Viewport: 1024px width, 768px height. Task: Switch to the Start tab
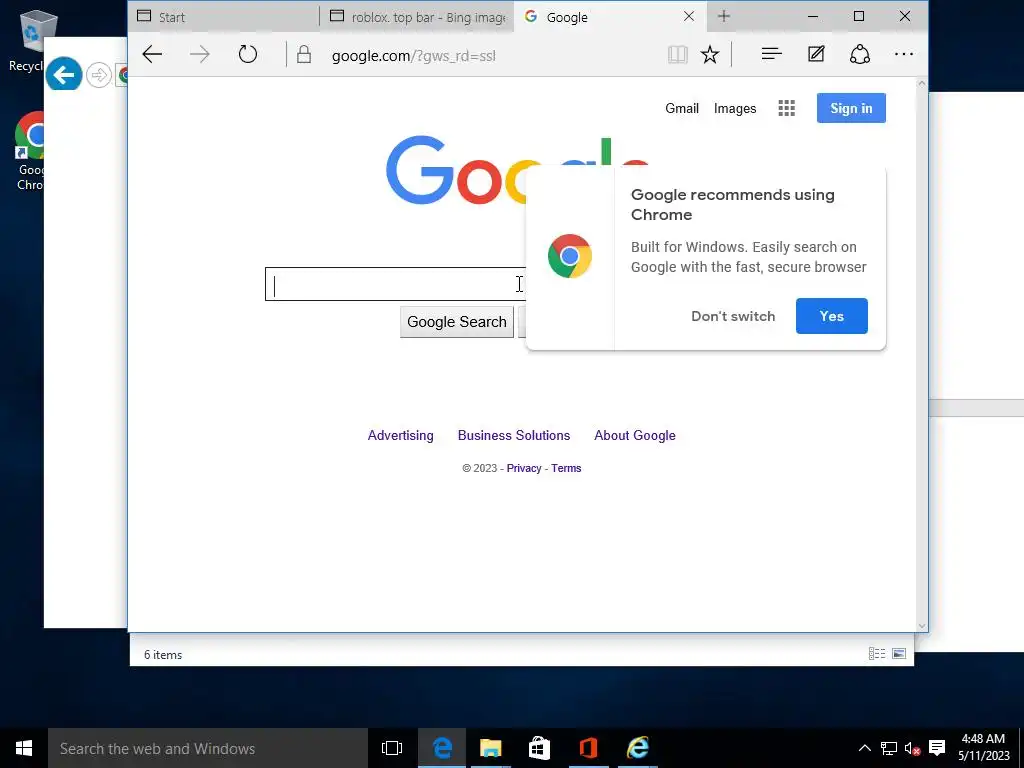[x=224, y=17]
